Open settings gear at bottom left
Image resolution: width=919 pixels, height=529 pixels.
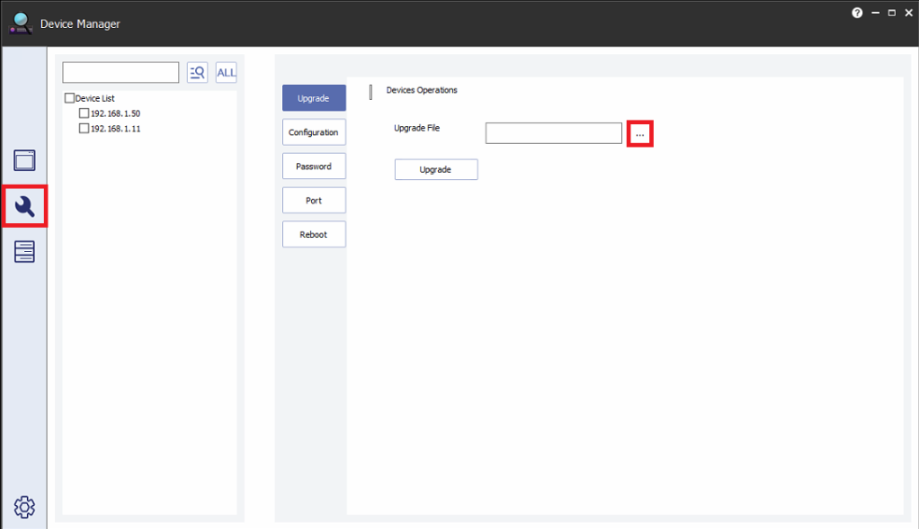click(25, 505)
